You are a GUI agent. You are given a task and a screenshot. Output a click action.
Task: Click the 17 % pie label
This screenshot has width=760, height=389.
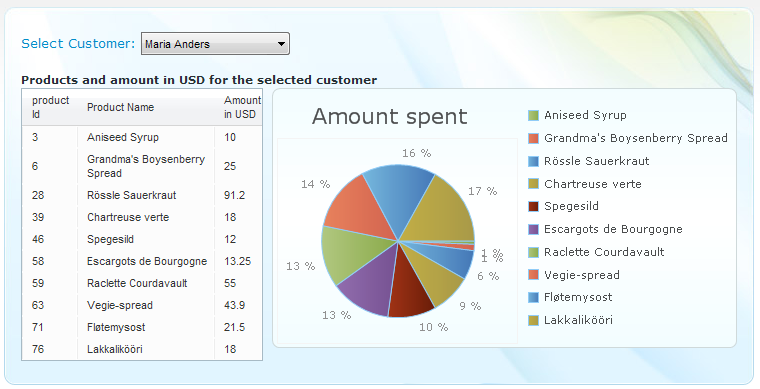482,191
